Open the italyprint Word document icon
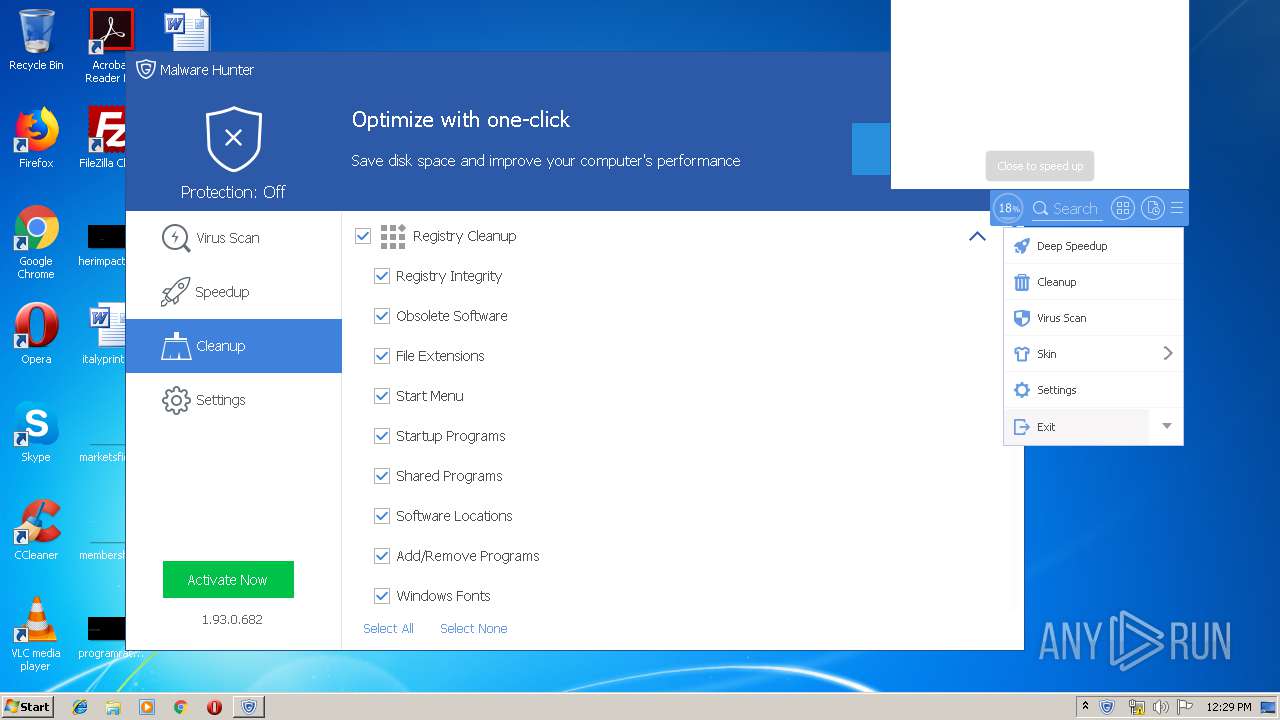1280x720 pixels. coord(106,334)
